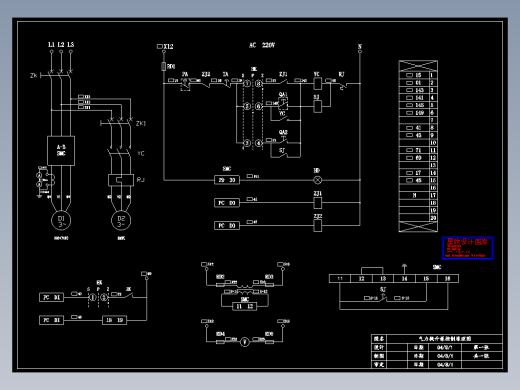Click the SMC 11 12 terminal box
520x390 pixels.
click(245, 306)
